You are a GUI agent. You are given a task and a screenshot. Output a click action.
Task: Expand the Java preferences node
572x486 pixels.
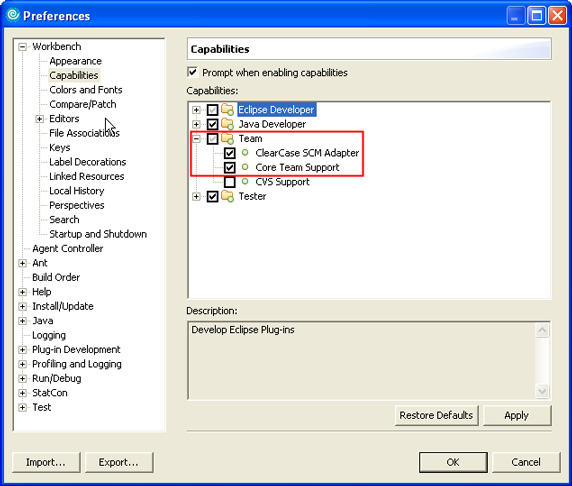pos(23,321)
